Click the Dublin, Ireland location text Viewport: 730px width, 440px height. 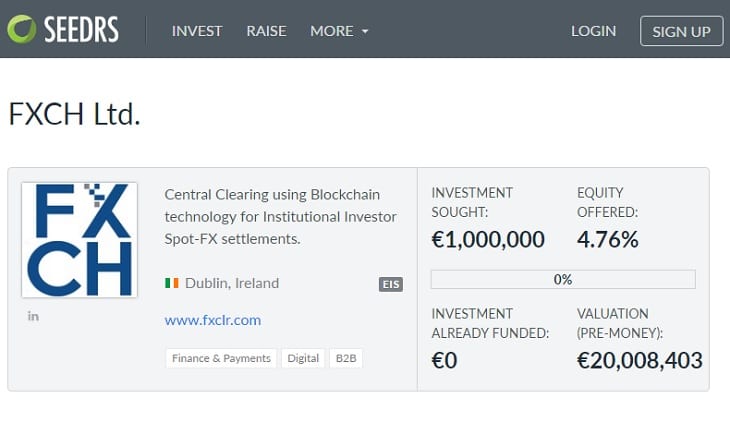point(232,283)
